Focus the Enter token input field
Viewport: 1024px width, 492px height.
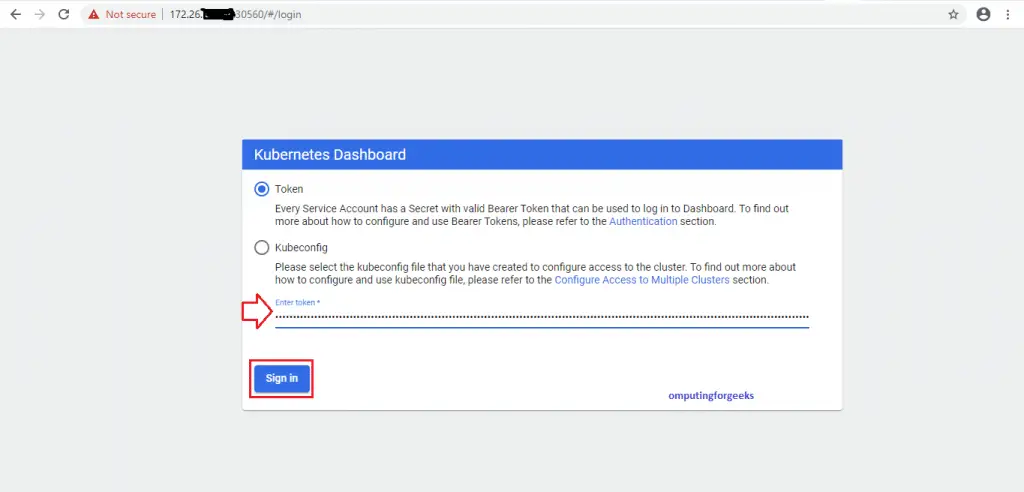click(542, 318)
